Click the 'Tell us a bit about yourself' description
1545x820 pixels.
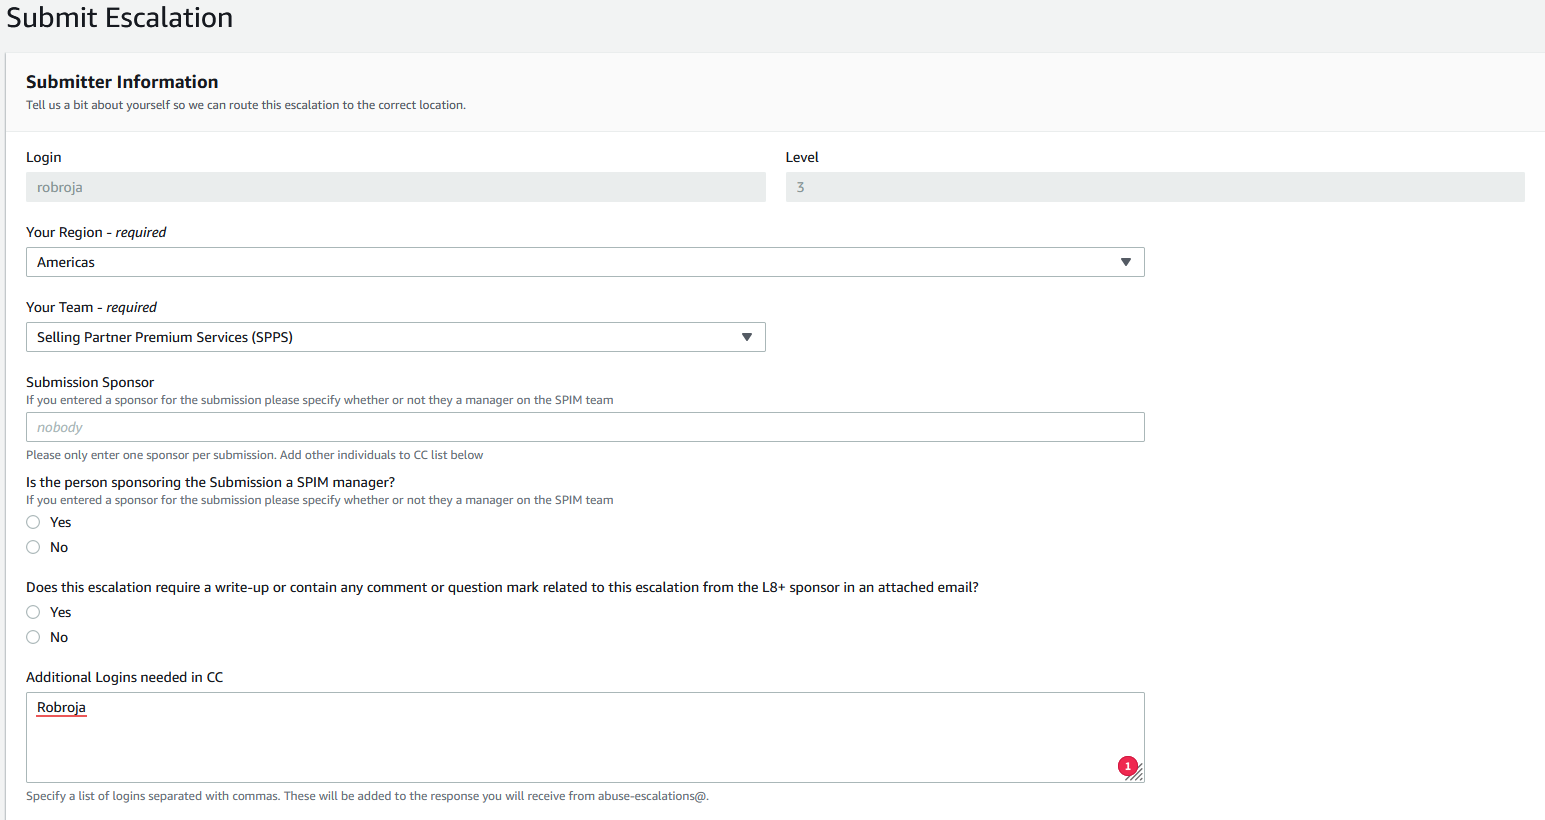tap(246, 105)
